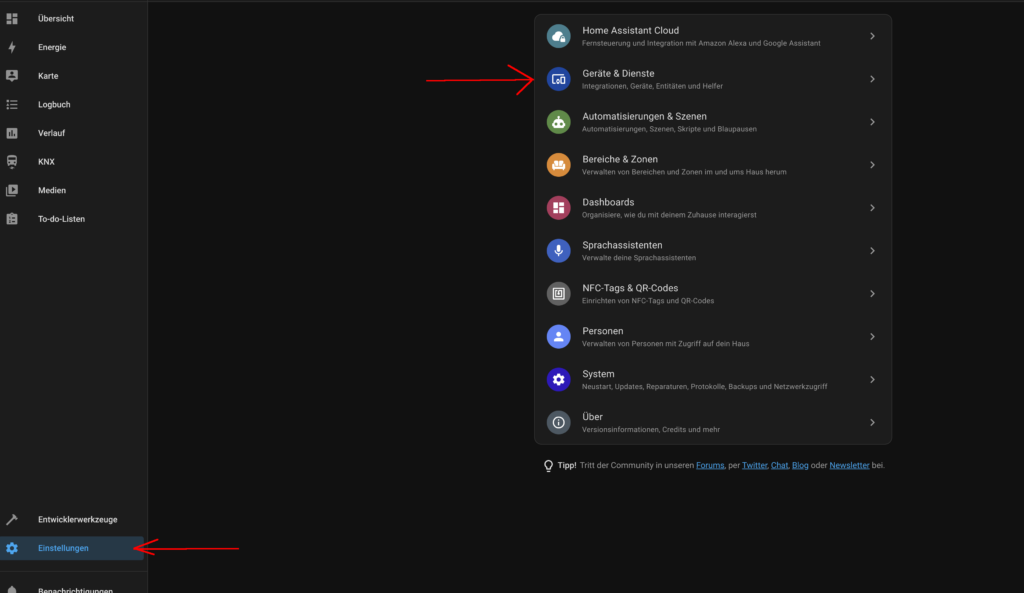Expand Home Assistant Cloud with its chevron
Image resolution: width=1024 pixels, height=593 pixels.
click(872, 37)
